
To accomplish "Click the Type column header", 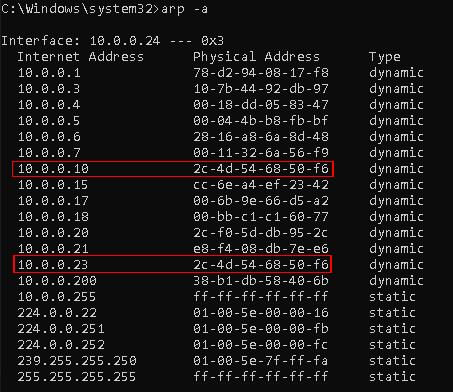I will tap(385, 57).
